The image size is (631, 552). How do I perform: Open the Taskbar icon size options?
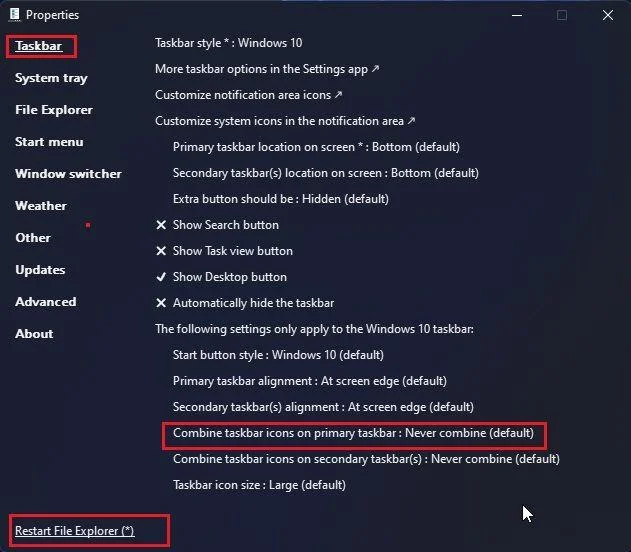click(x=259, y=485)
